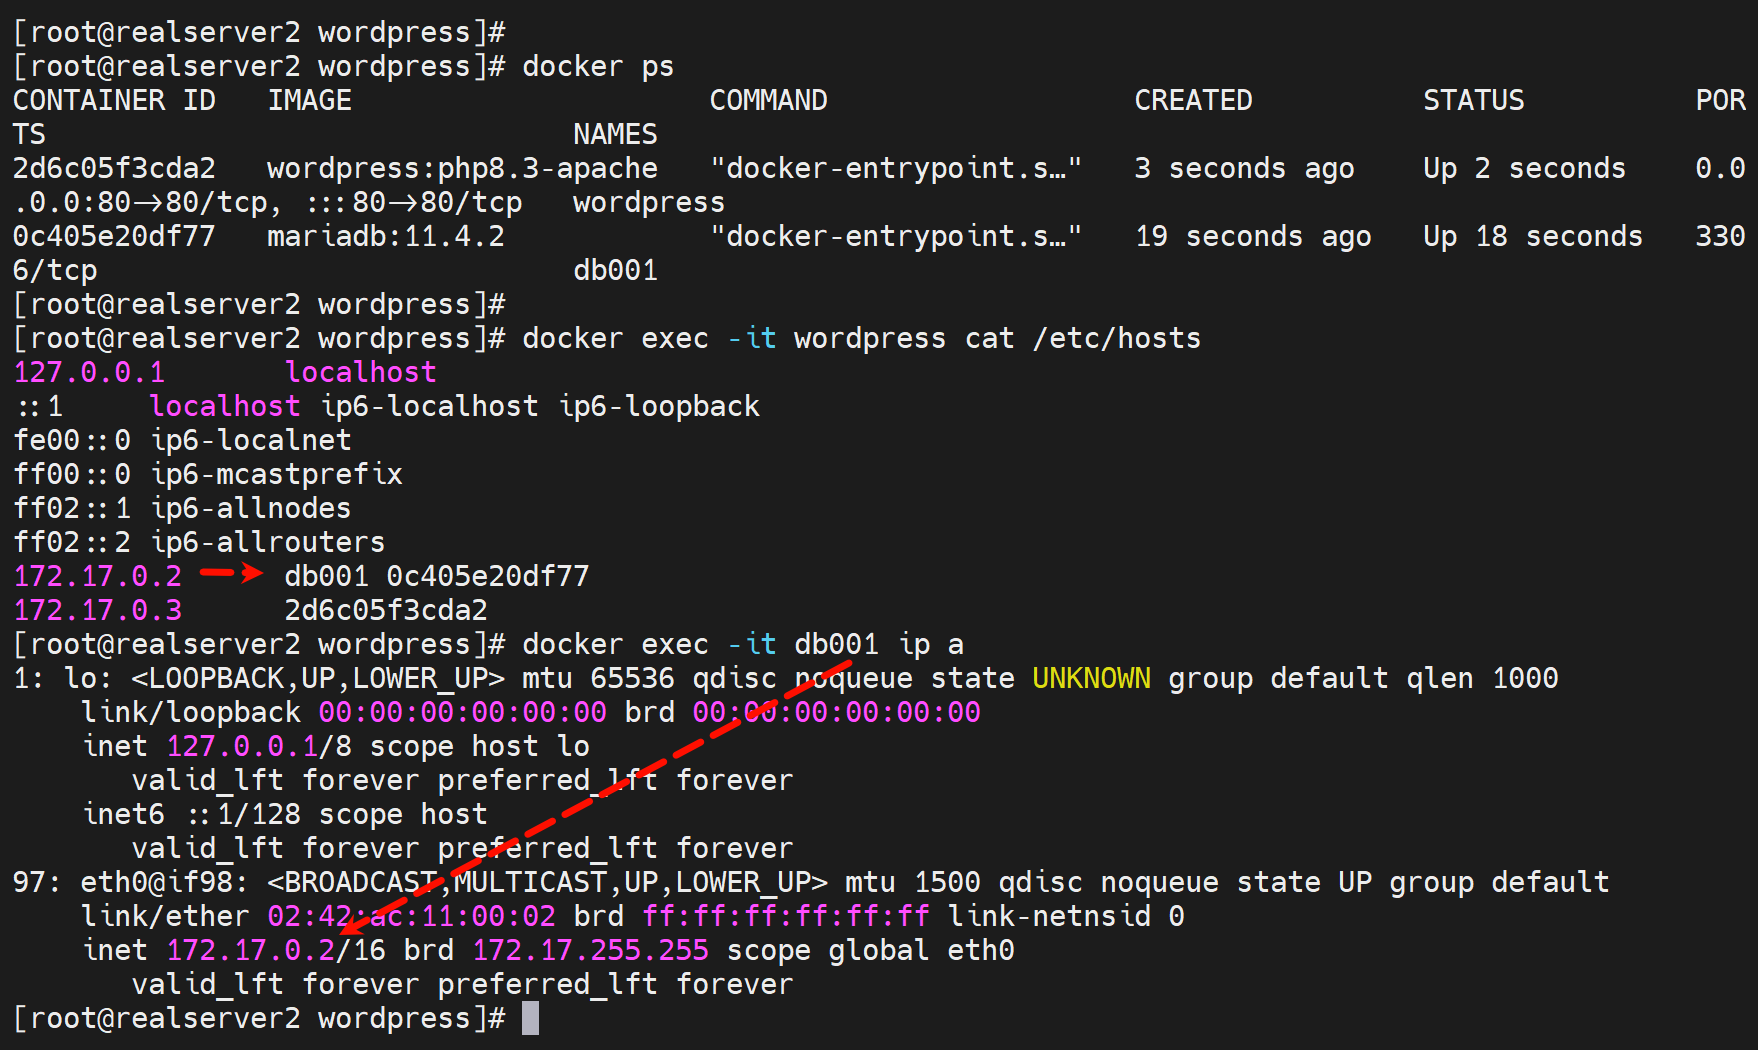
Task: Click the CONTAINER ID column header
Action: tap(114, 100)
